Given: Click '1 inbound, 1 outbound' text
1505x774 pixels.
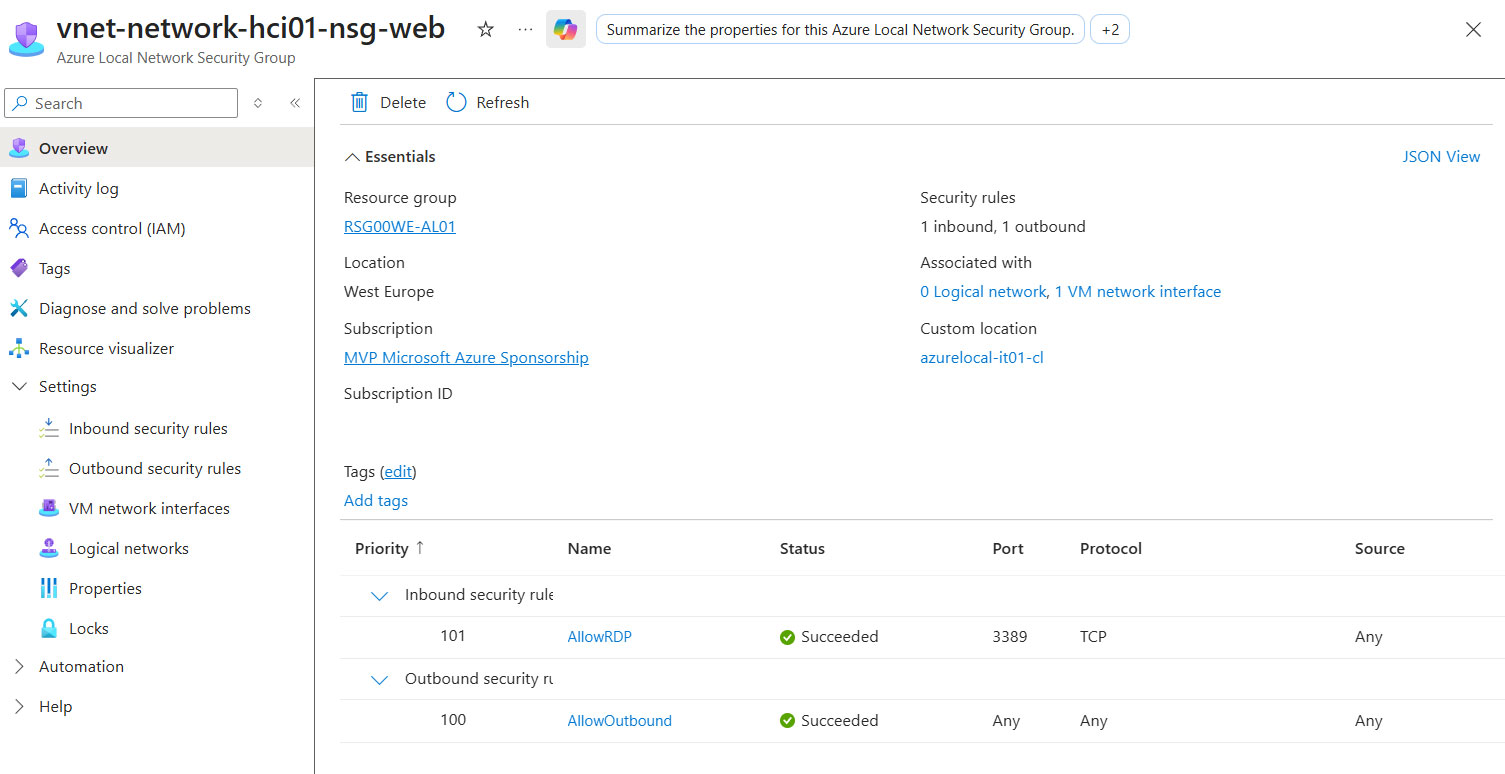Looking at the screenshot, I should (1003, 226).
